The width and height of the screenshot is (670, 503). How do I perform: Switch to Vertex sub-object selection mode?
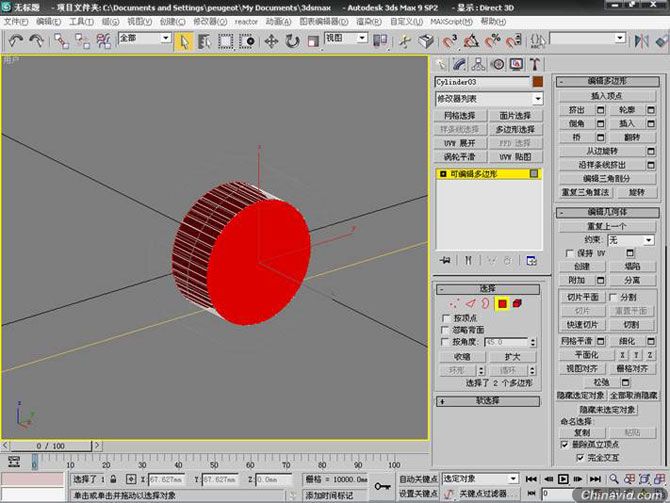(455, 303)
